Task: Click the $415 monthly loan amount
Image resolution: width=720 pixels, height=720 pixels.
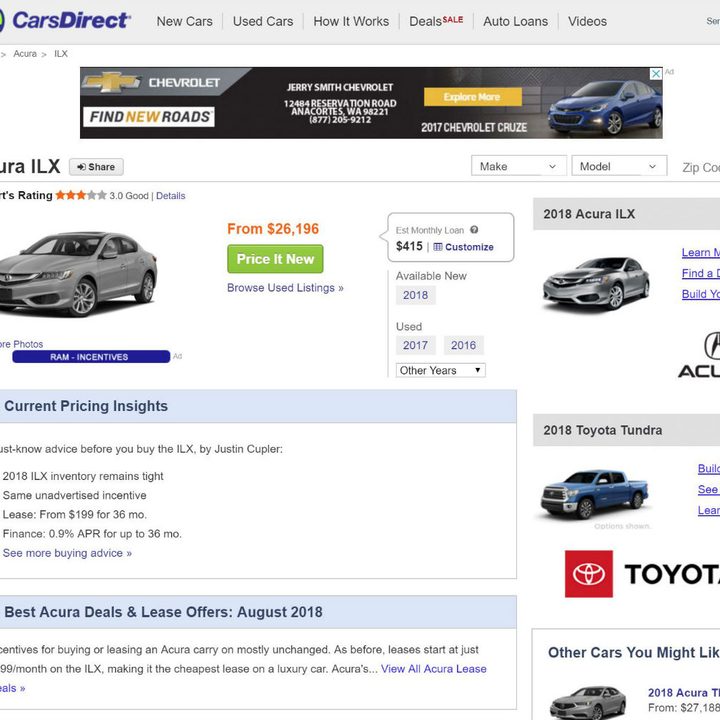Action: point(409,246)
